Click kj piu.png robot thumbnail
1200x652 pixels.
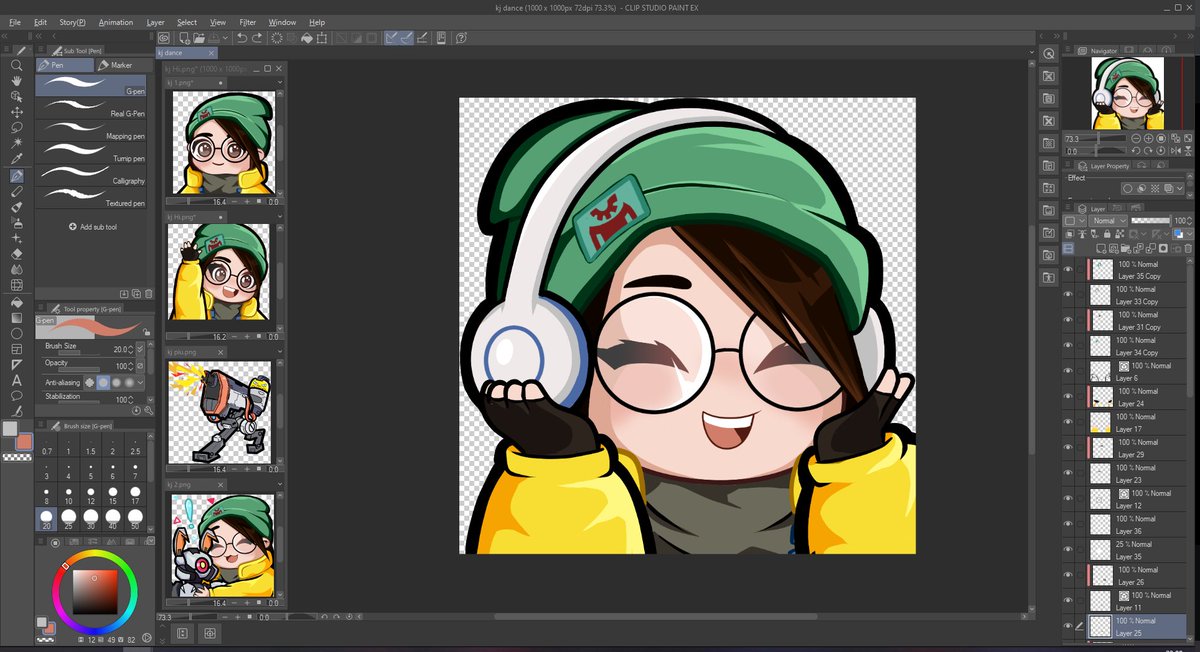[220, 411]
